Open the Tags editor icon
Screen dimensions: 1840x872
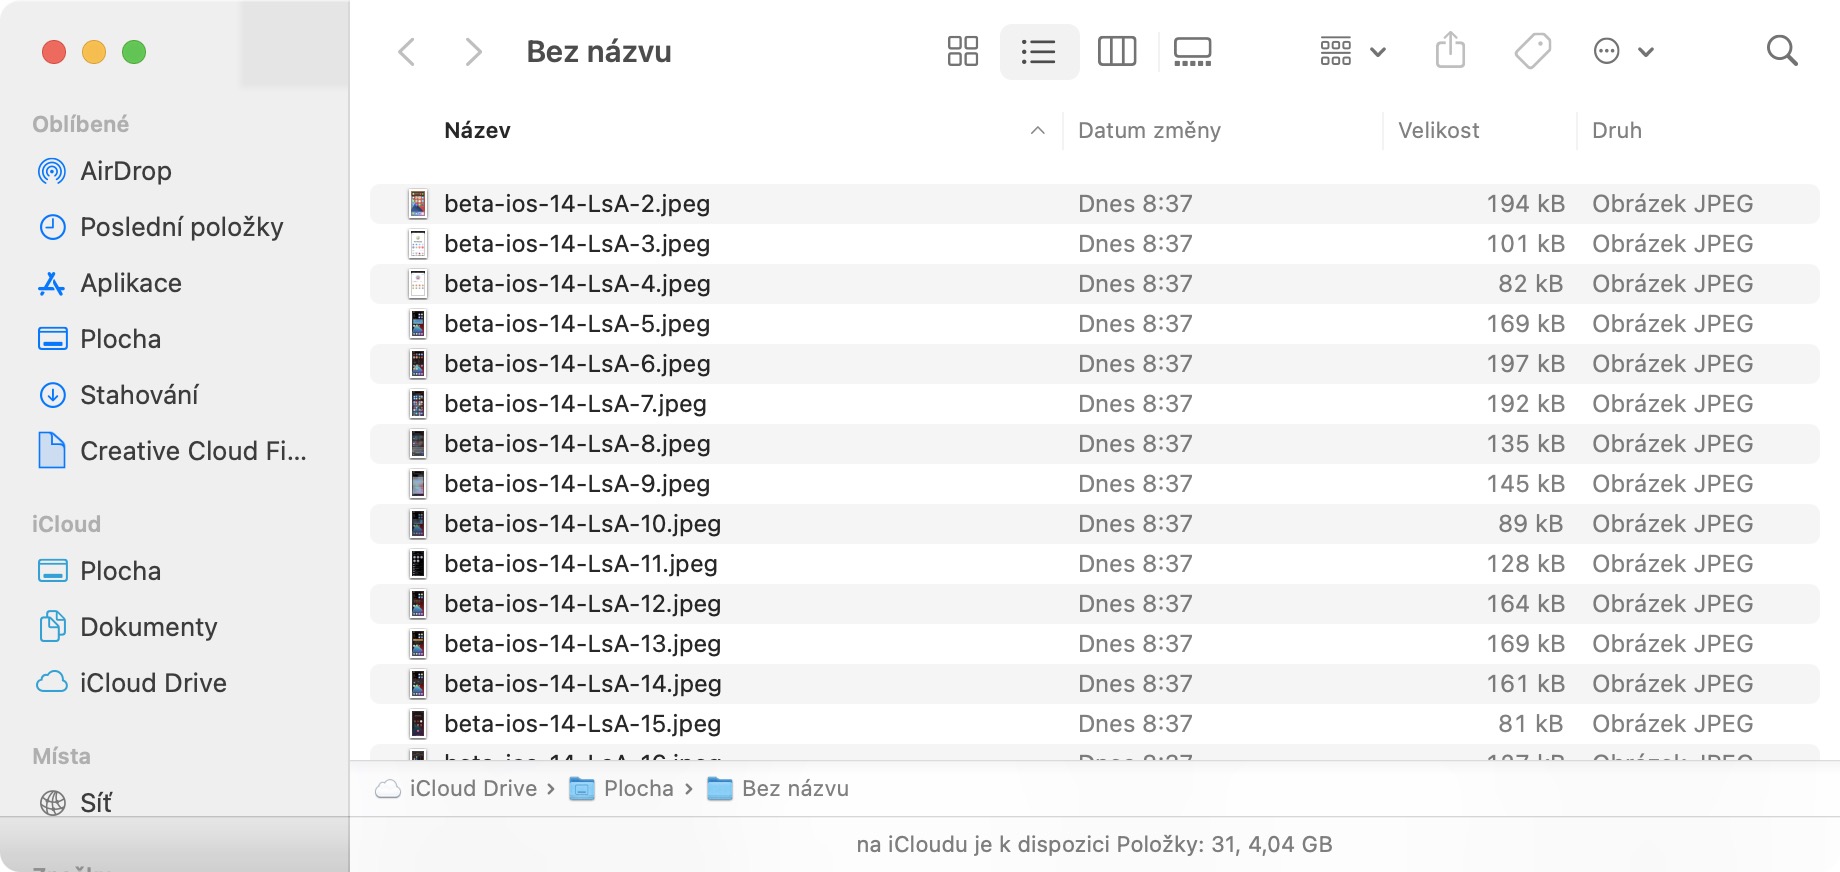[x=1532, y=51]
